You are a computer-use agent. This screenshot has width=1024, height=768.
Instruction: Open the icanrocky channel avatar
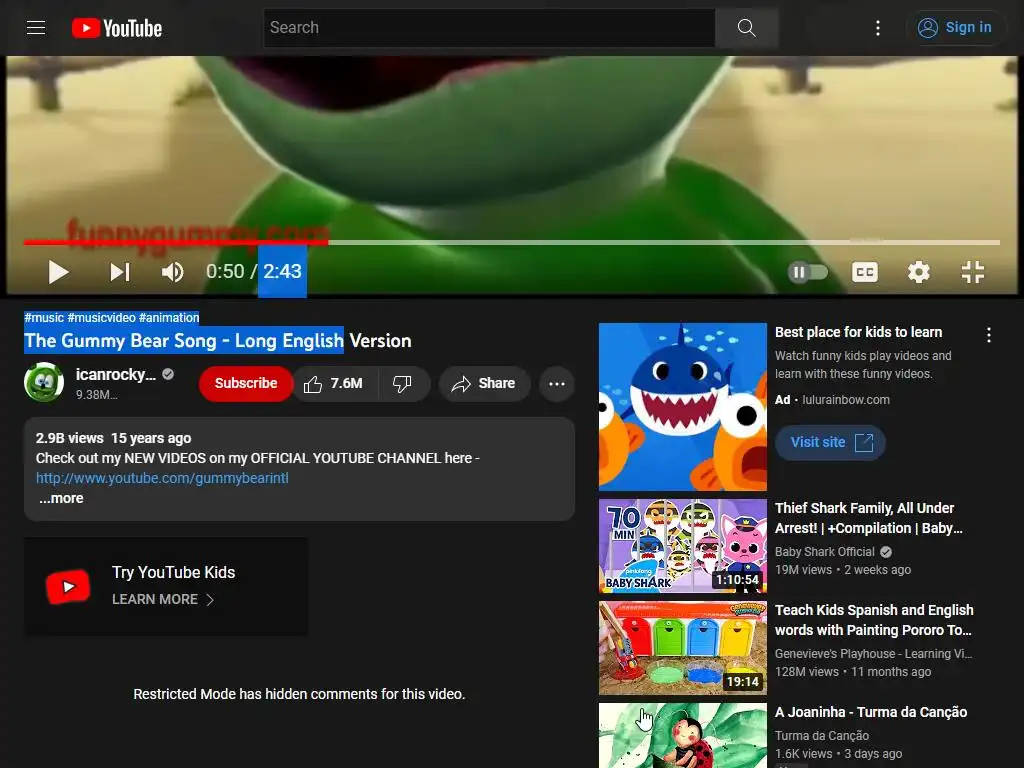click(44, 382)
